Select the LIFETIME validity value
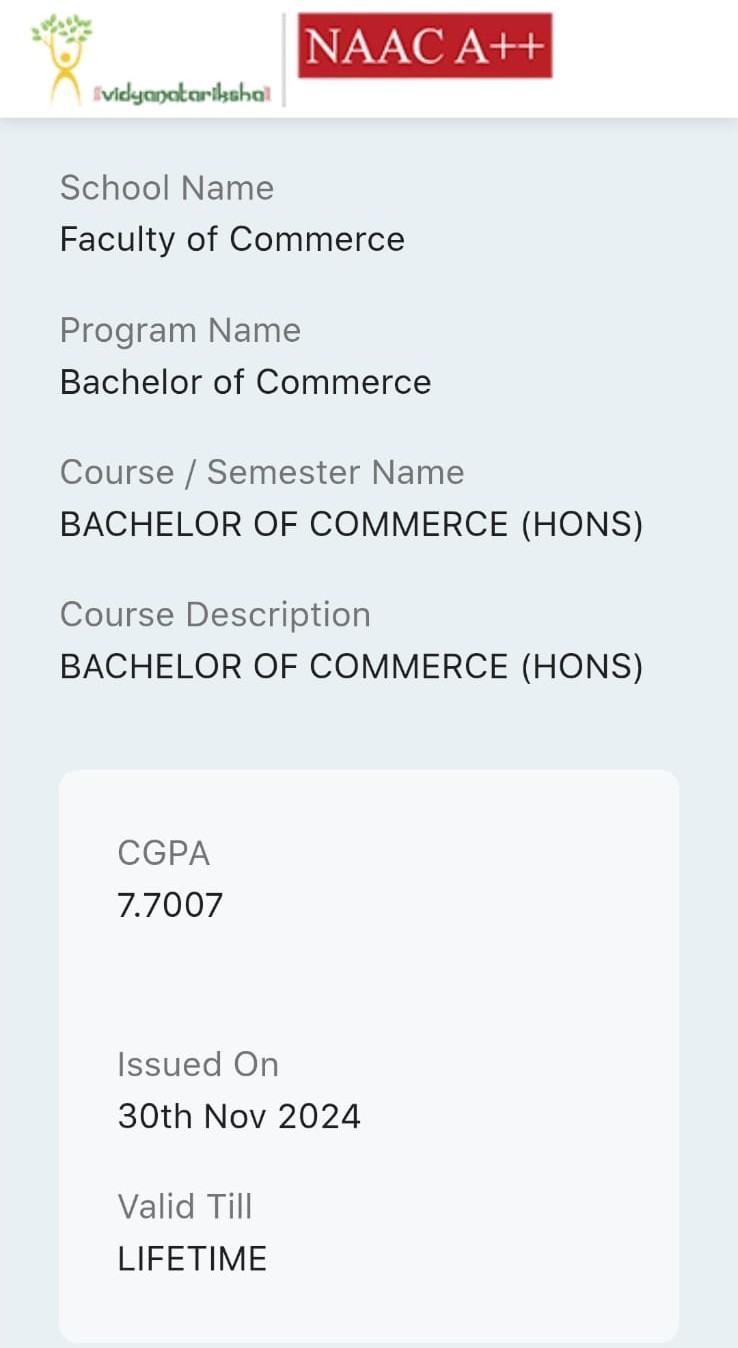Viewport: 738px width, 1348px height. (192, 1258)
